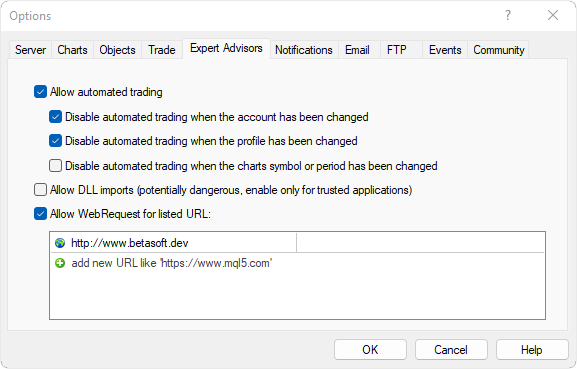Select the FTP tab
This screenshot has width=577, height=369.
pos(397,50)
